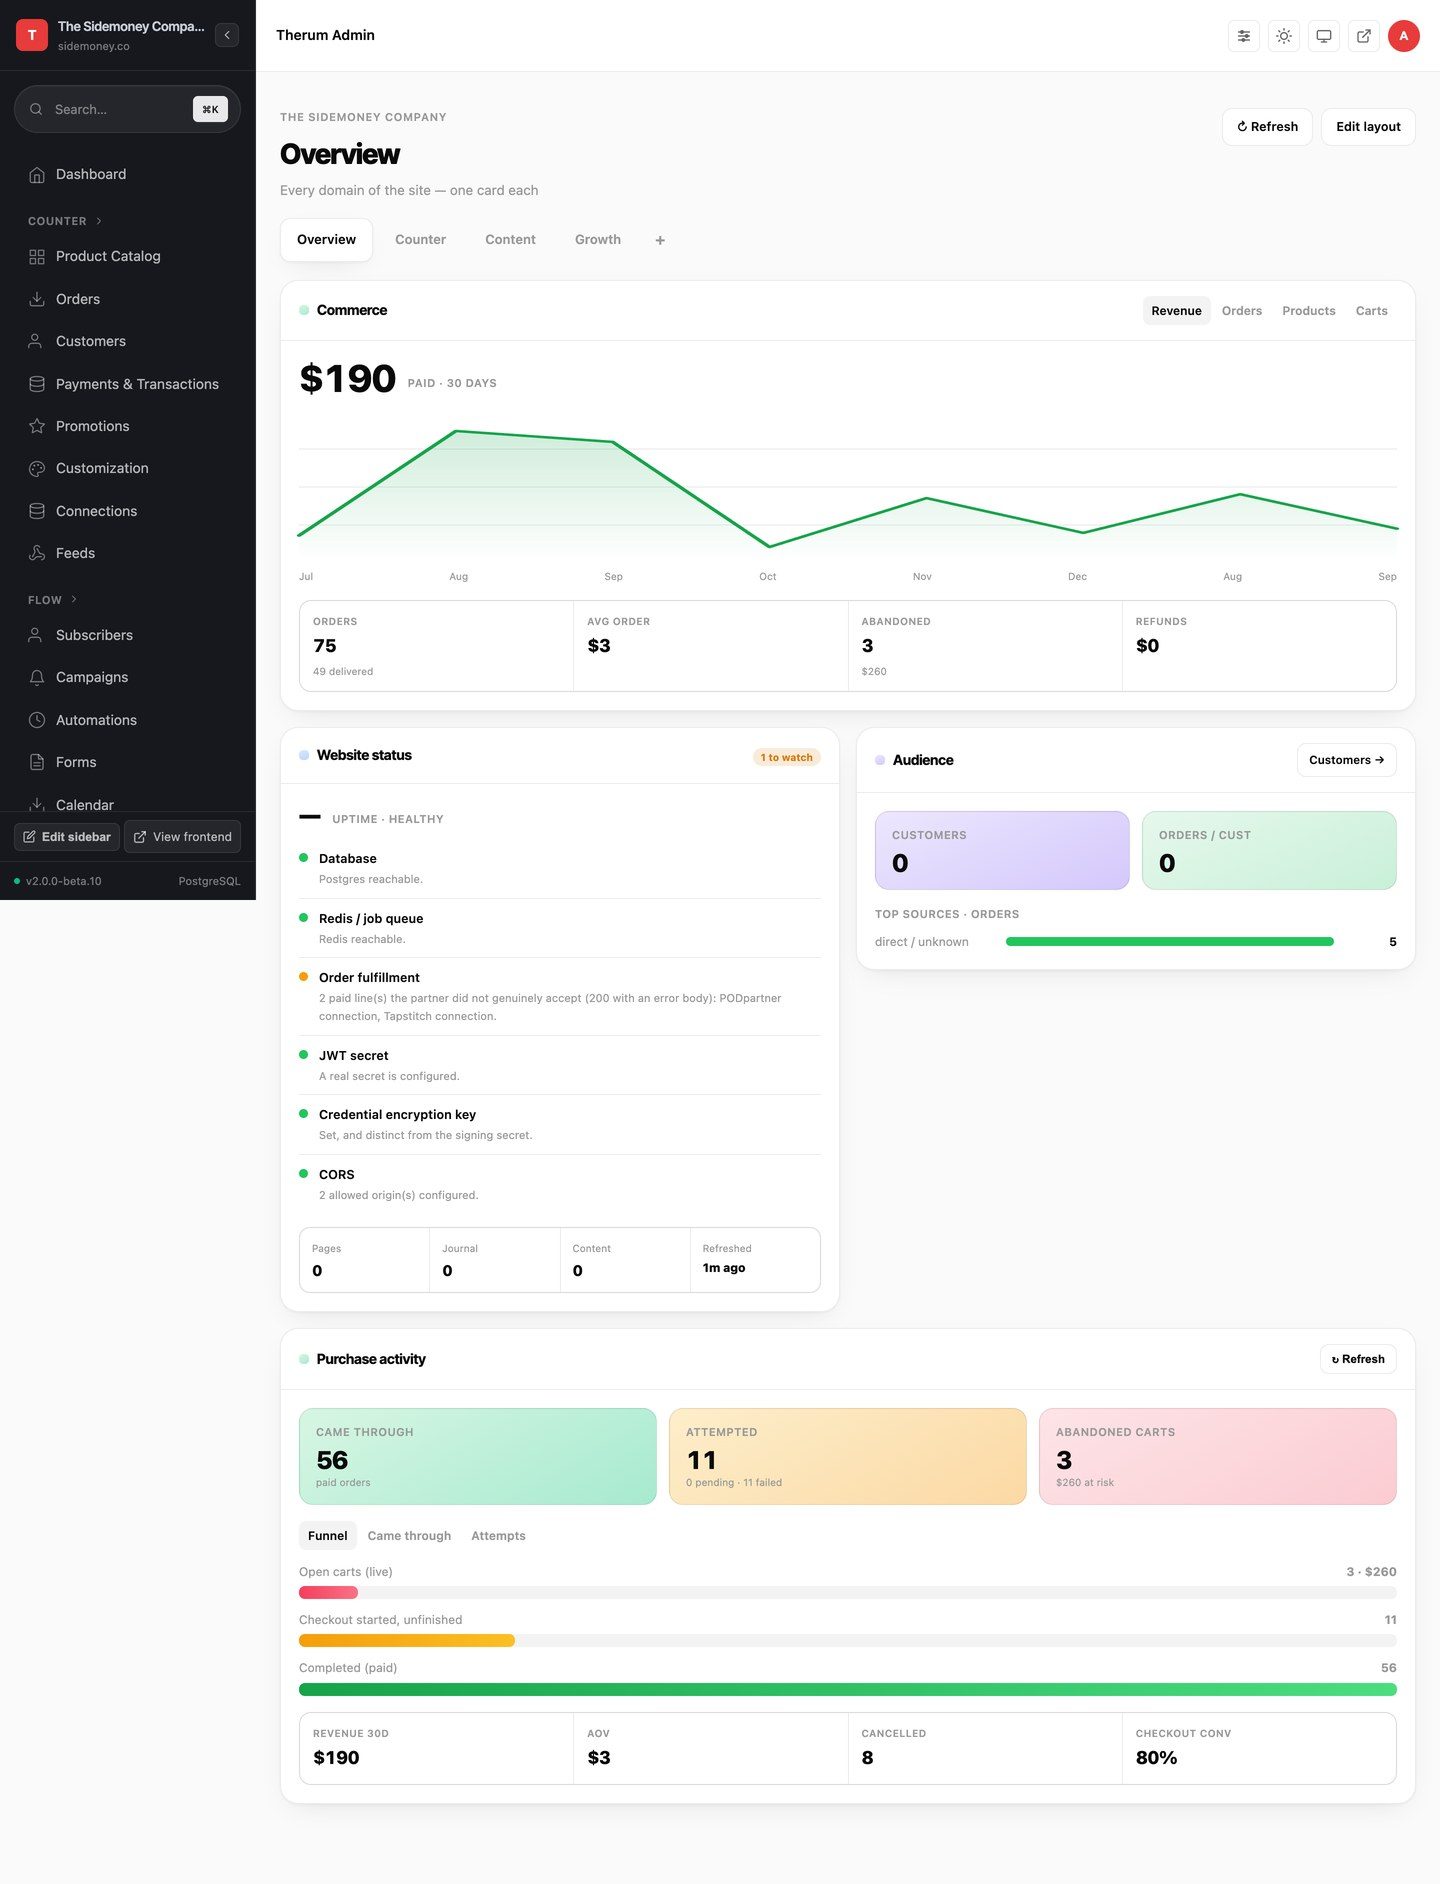Click the green Orders / Cust card

click(1269, 850)
